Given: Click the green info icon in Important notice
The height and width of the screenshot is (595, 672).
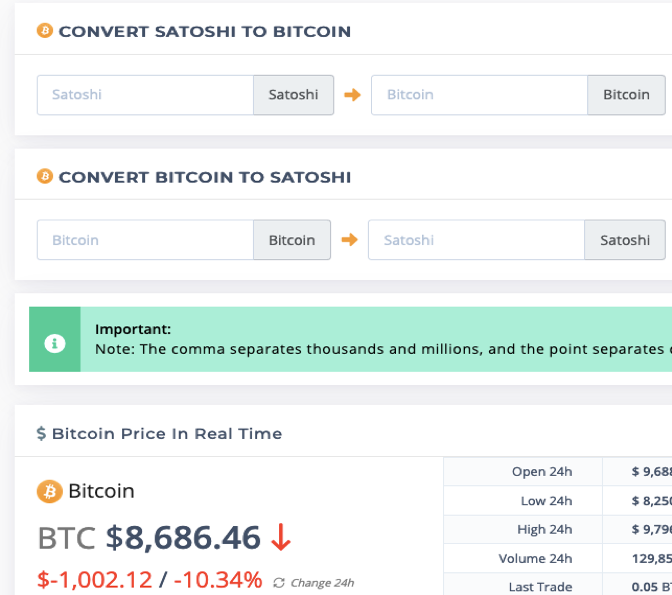Looking at the screenshot, I should [55, 343].
